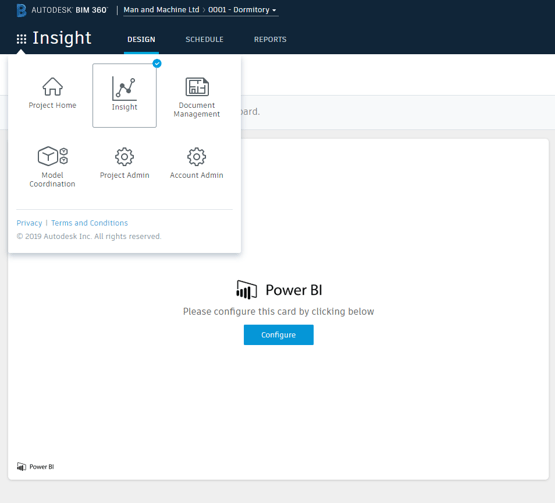Switch to the DESIGN tab
Viewport: 555px width, 503px height.
point(141,39)
